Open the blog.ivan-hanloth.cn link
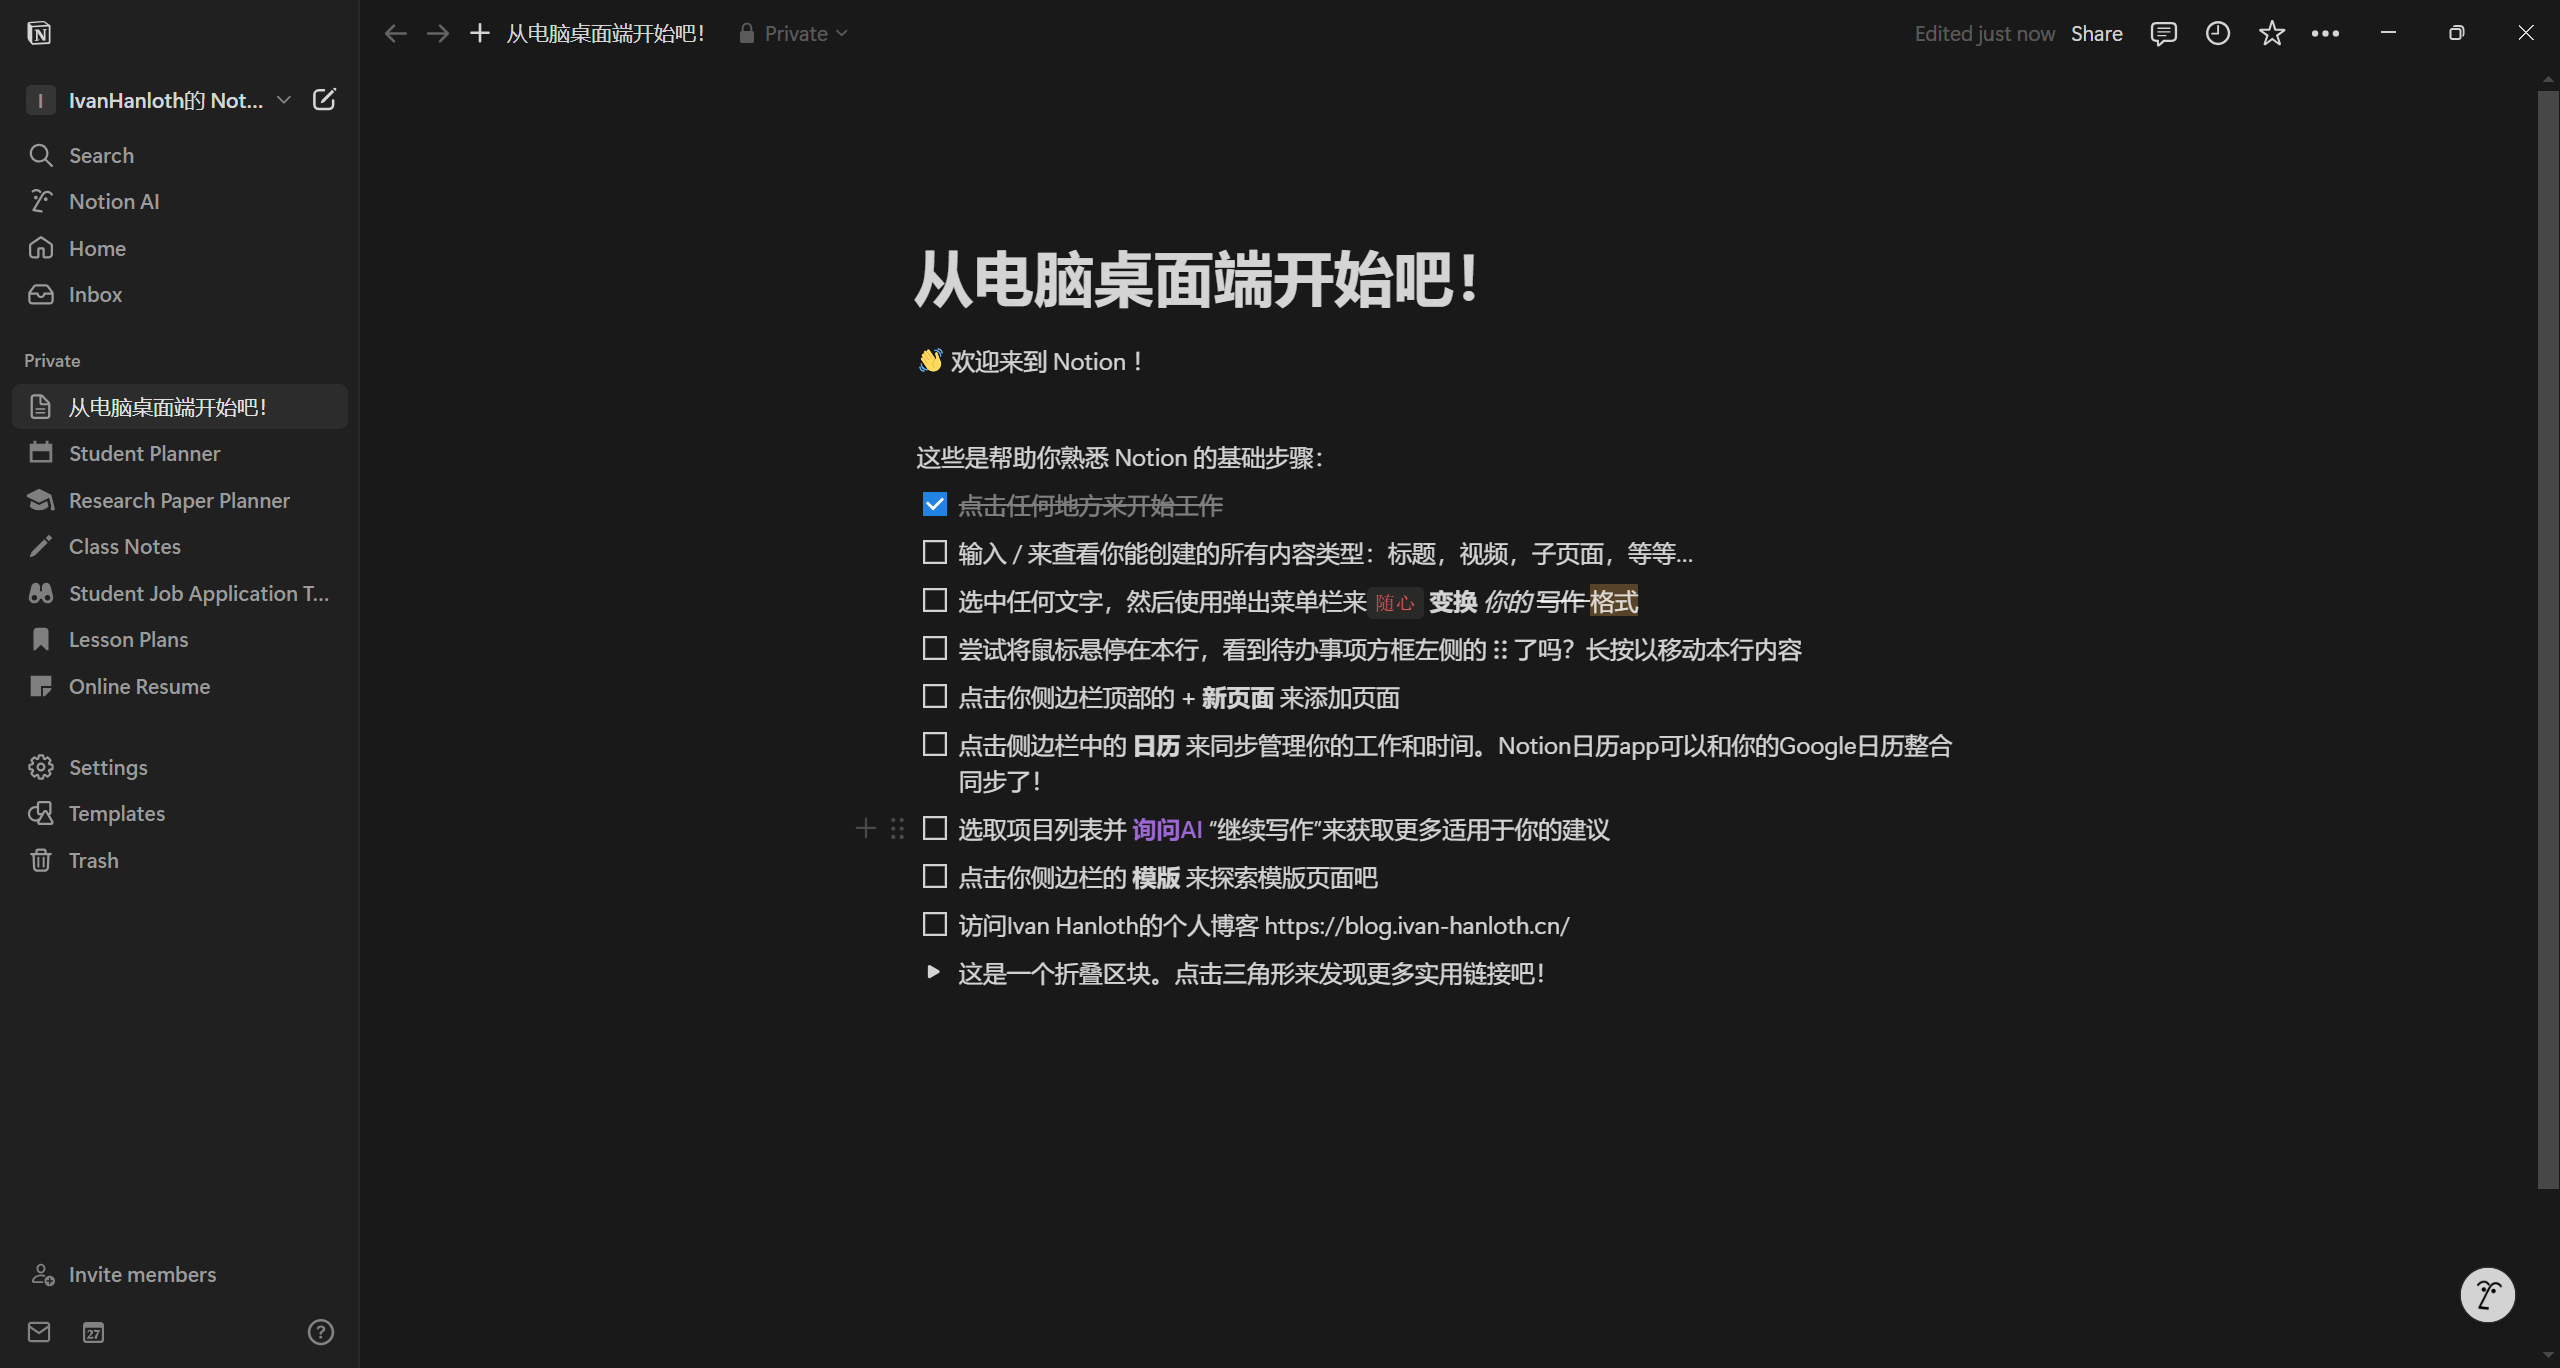This screenshot has width=2560, height=1368. 1417,926
